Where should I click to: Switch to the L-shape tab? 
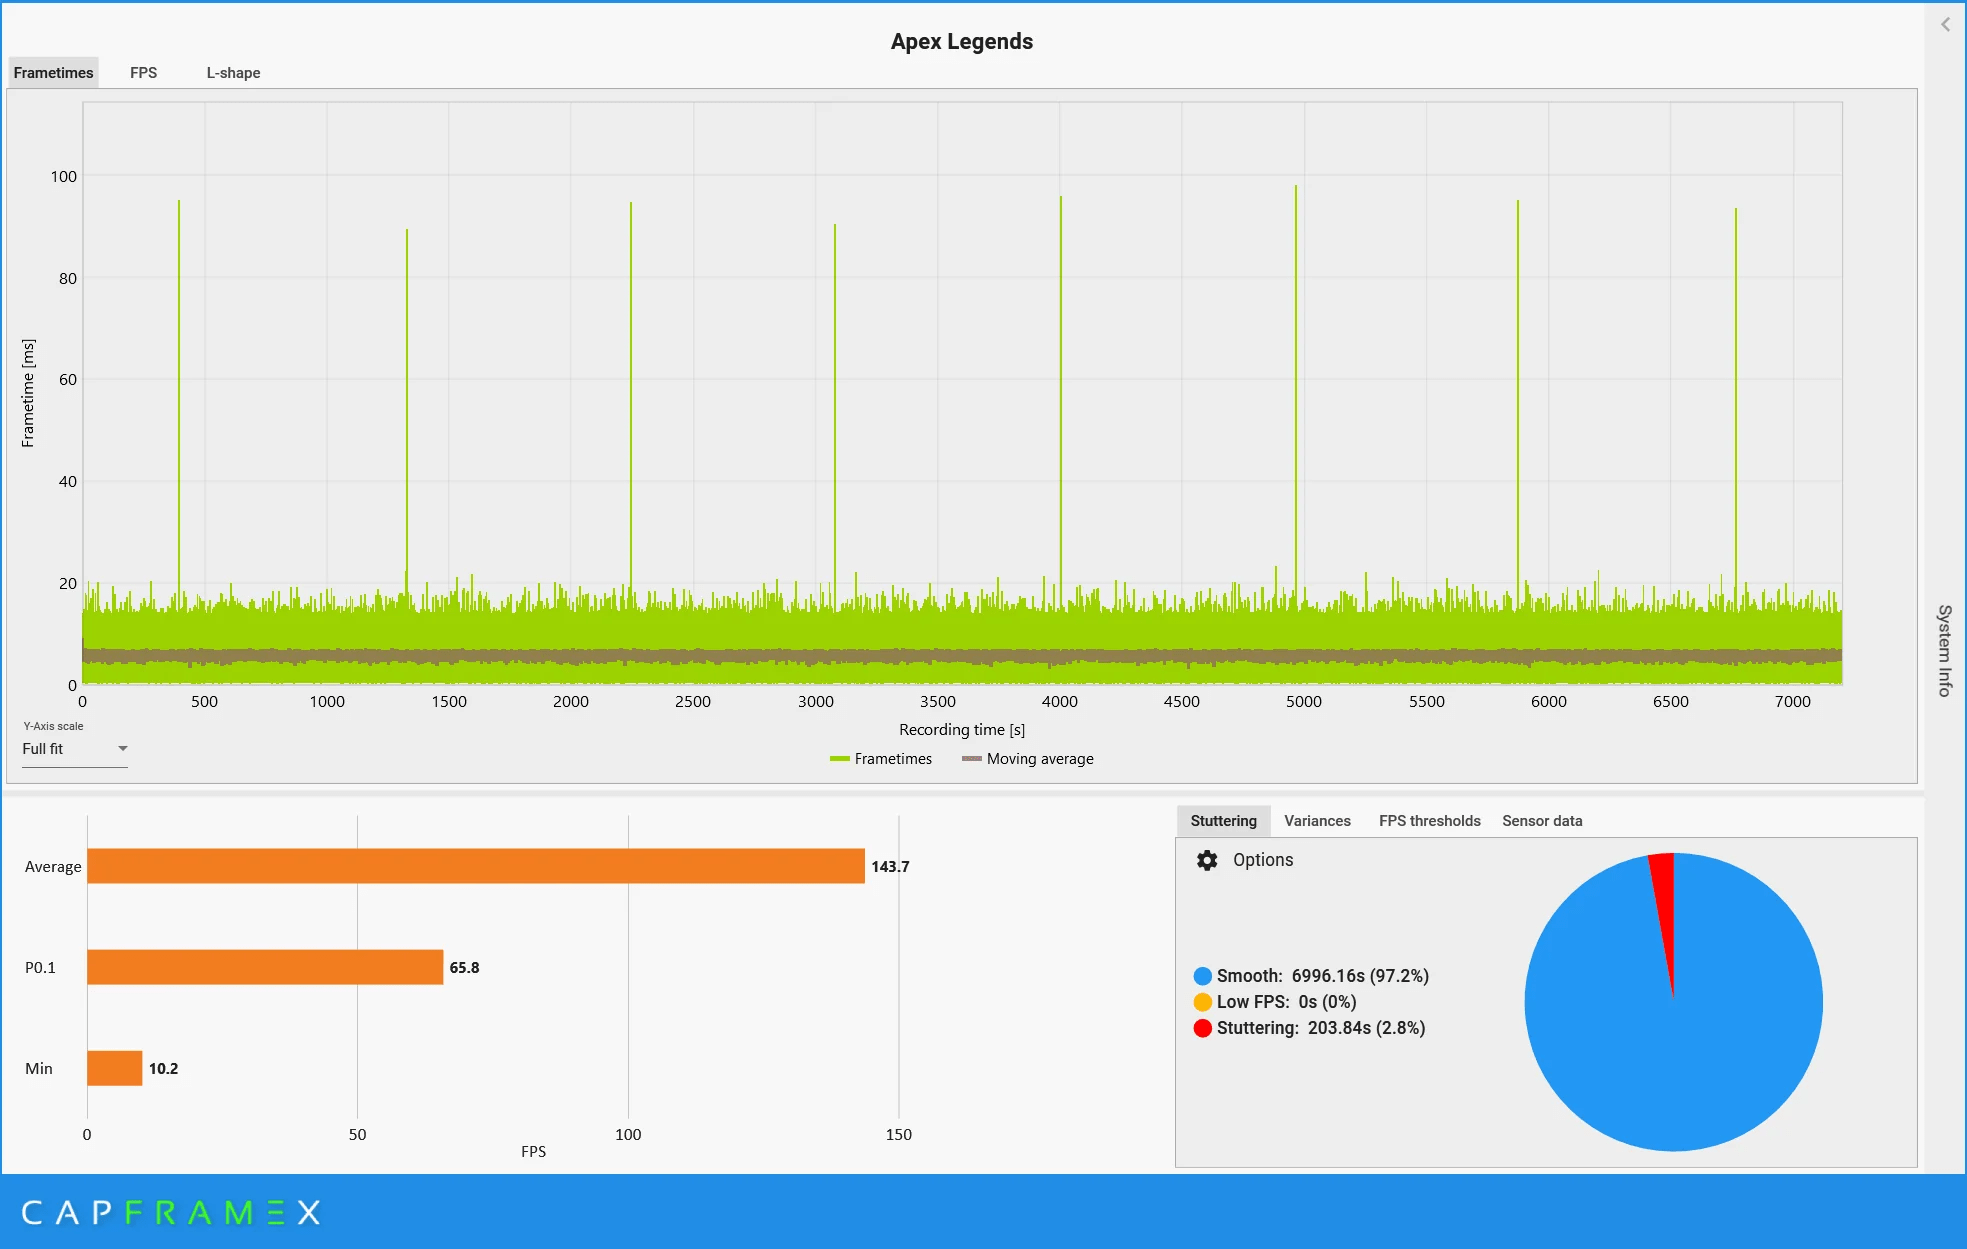pyautogui.click(x=233, y=73)
